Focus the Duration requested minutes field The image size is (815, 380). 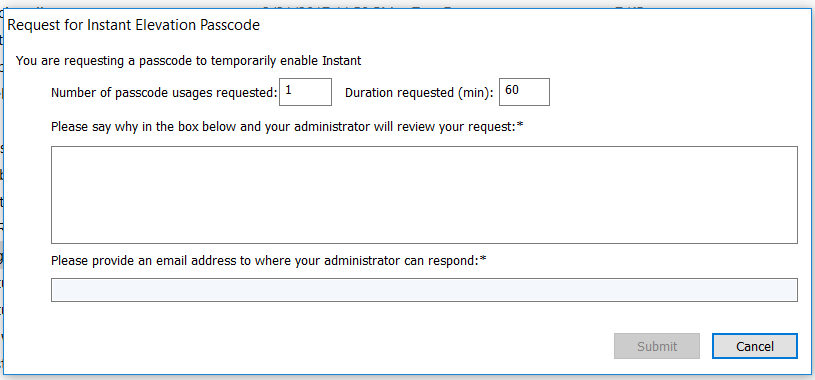tap(524, 92)
